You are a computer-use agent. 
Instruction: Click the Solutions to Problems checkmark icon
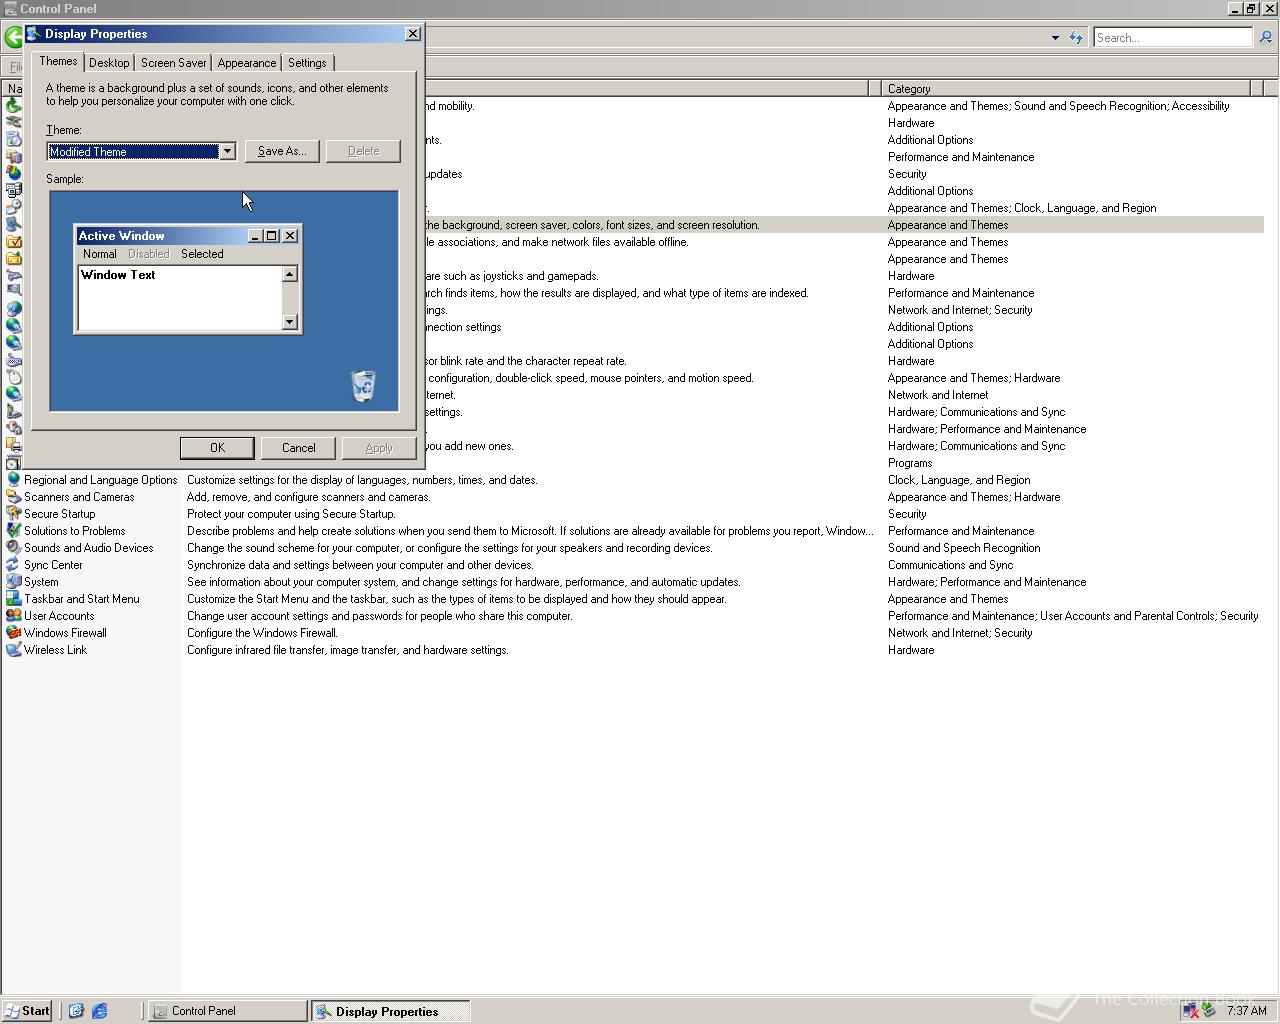click(x=13, y=531)
